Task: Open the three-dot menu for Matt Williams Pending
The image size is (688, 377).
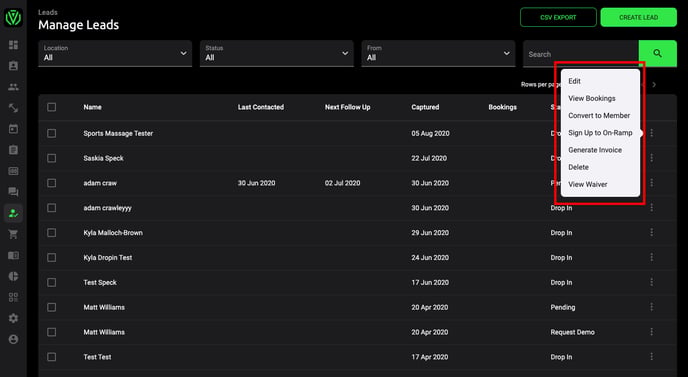Action: (x=652, y=307)
